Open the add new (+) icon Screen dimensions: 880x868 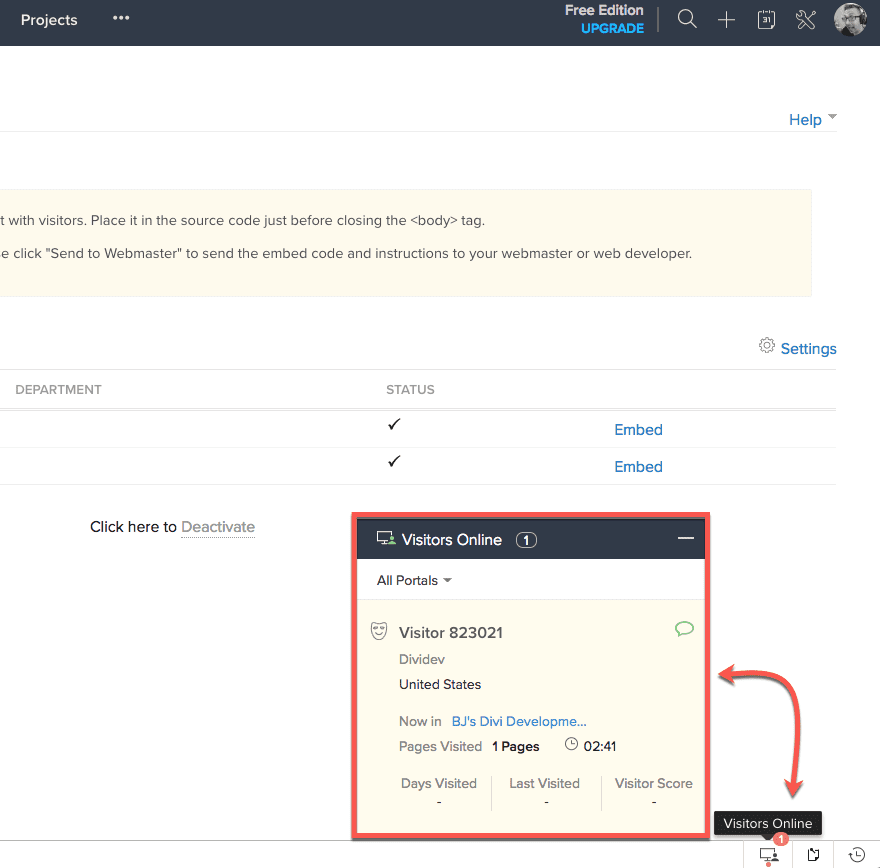(726, 19)
